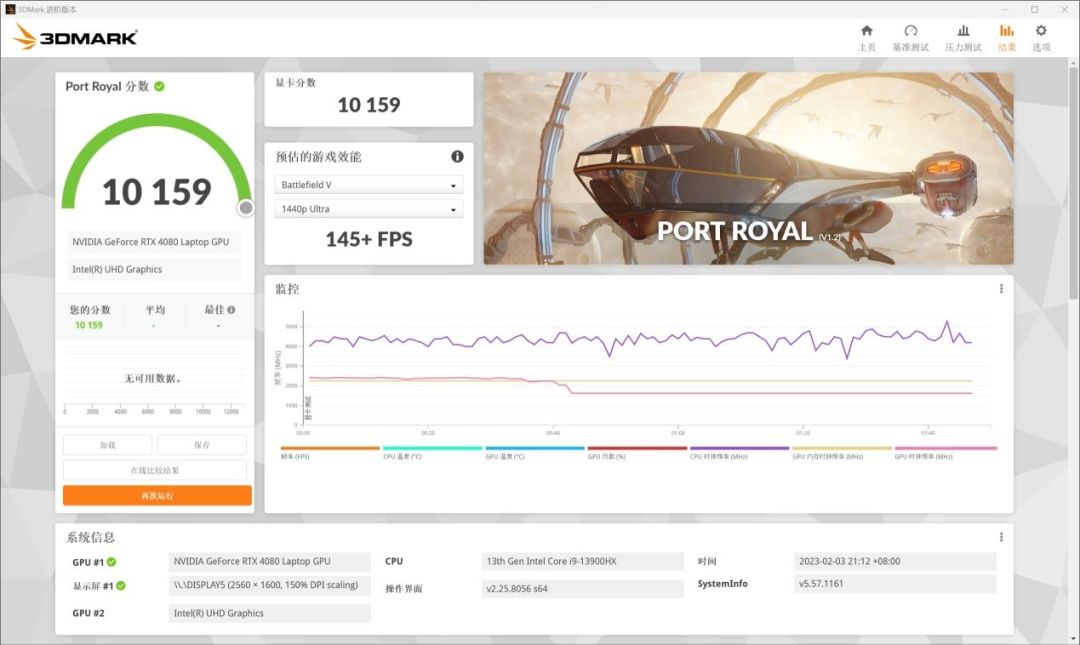Toggle the CPU 温度 (°C) legend series
1080x645 pixels.
(x=433, y=453)
